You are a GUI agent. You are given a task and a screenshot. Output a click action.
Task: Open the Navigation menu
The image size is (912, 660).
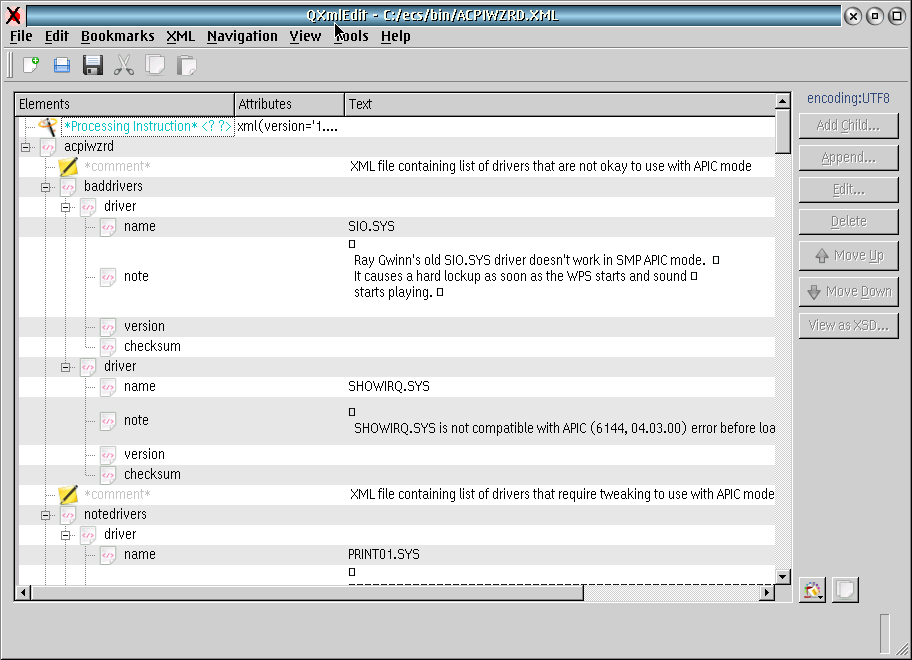point(242,36)
